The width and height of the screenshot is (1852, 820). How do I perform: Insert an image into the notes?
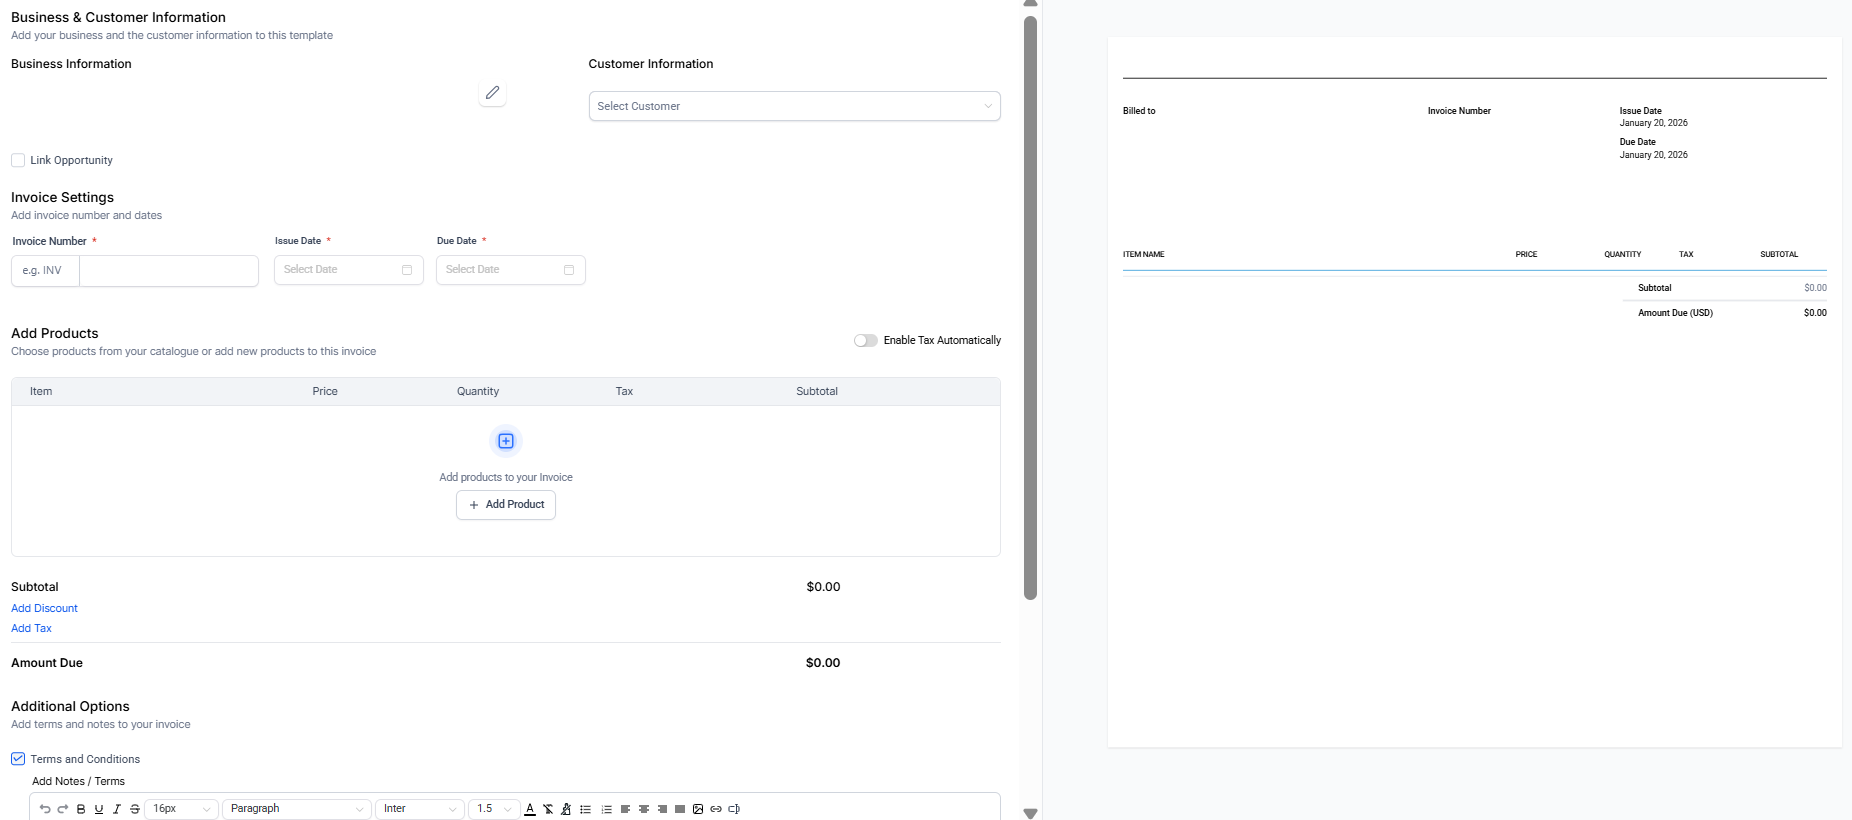tap(698, 809)
